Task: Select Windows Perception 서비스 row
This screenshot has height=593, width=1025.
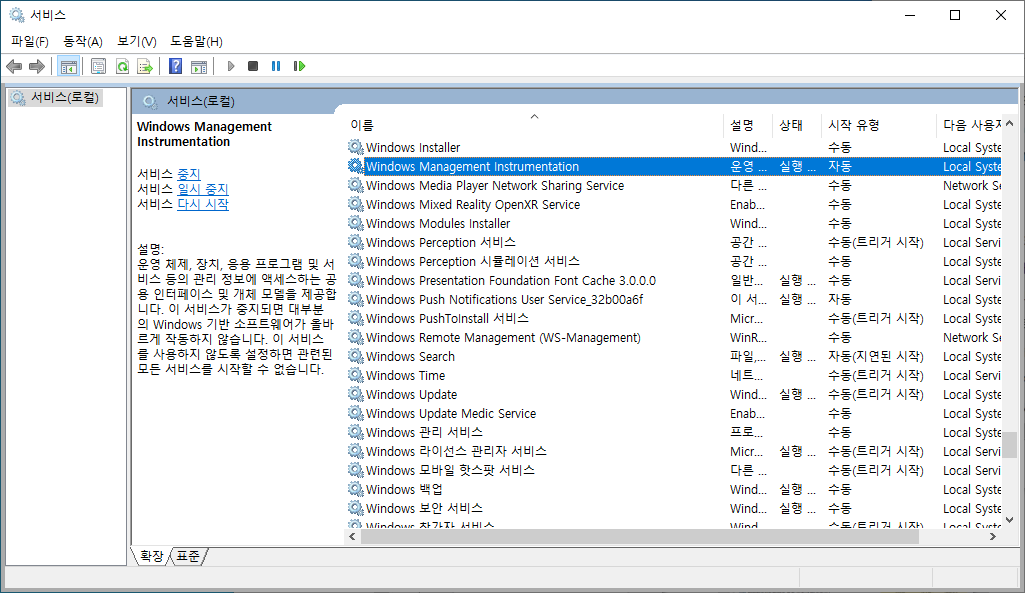Action: [x=674, y=243]
